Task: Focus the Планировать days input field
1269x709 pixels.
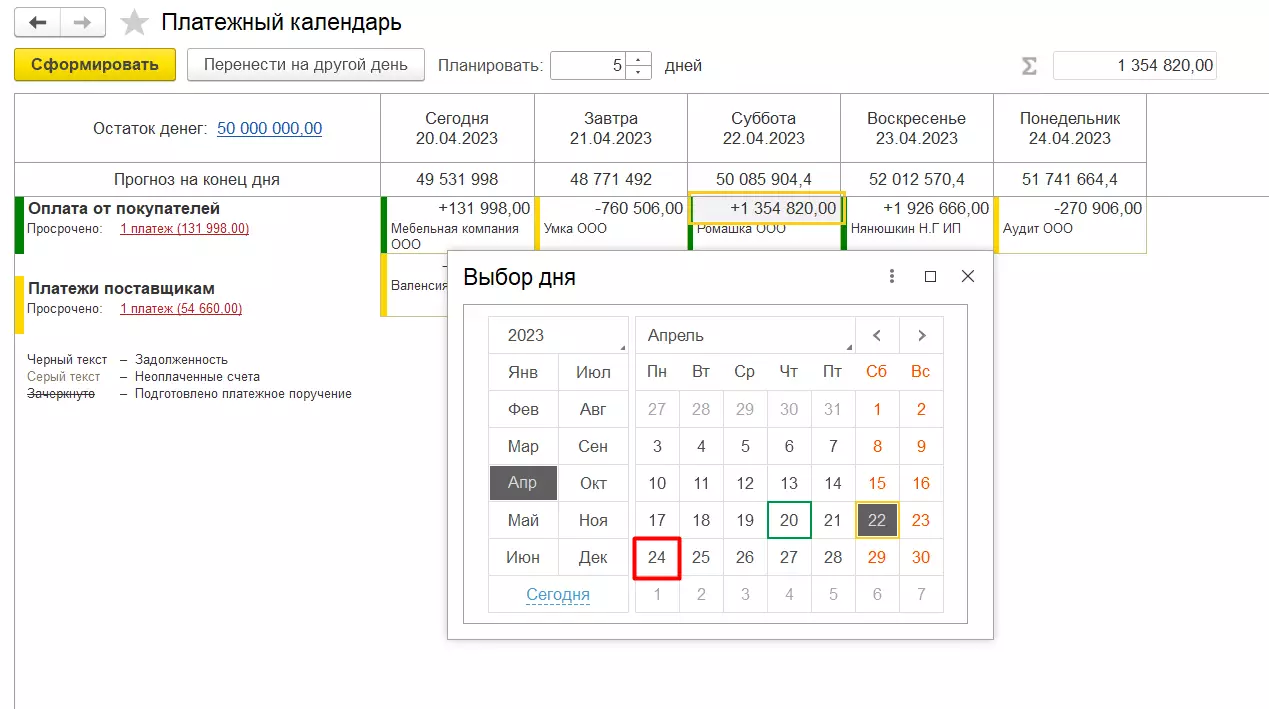Action: pos(588,66)
